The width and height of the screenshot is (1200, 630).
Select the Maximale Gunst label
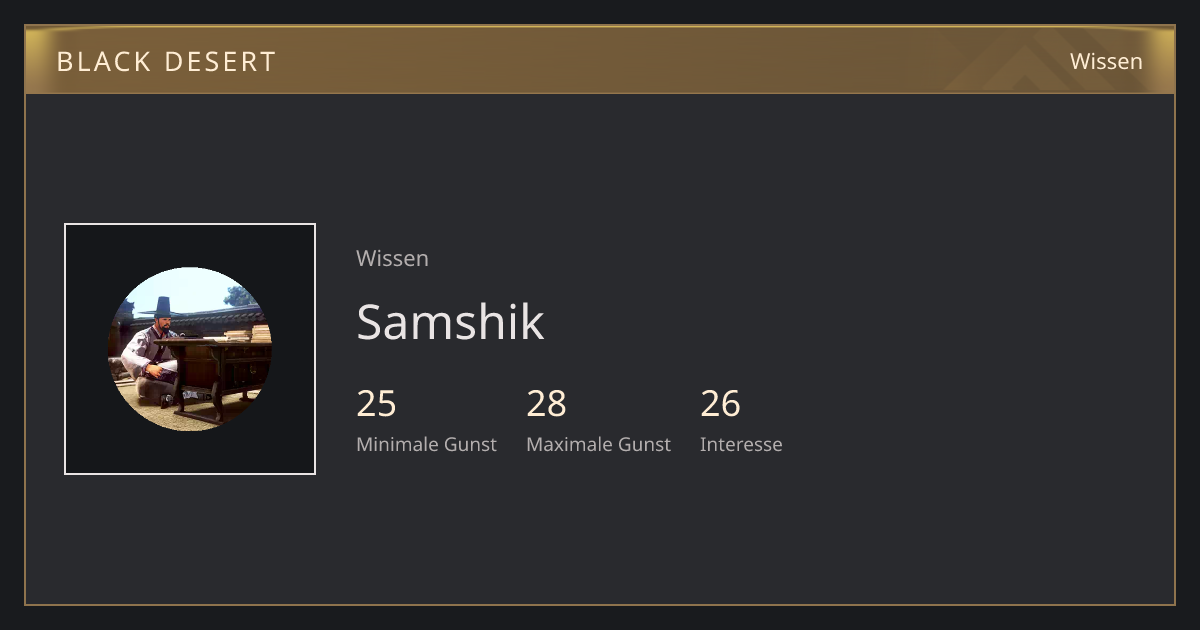click(598, 444)
